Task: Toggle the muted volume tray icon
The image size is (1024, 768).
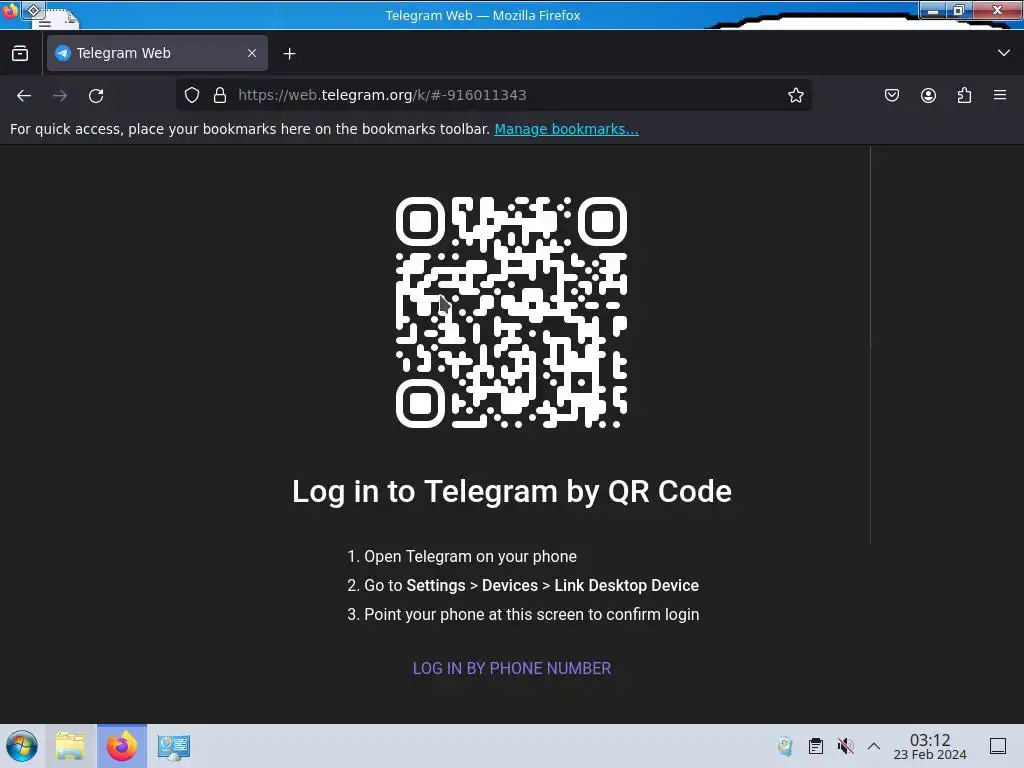Action: [845, 746]
